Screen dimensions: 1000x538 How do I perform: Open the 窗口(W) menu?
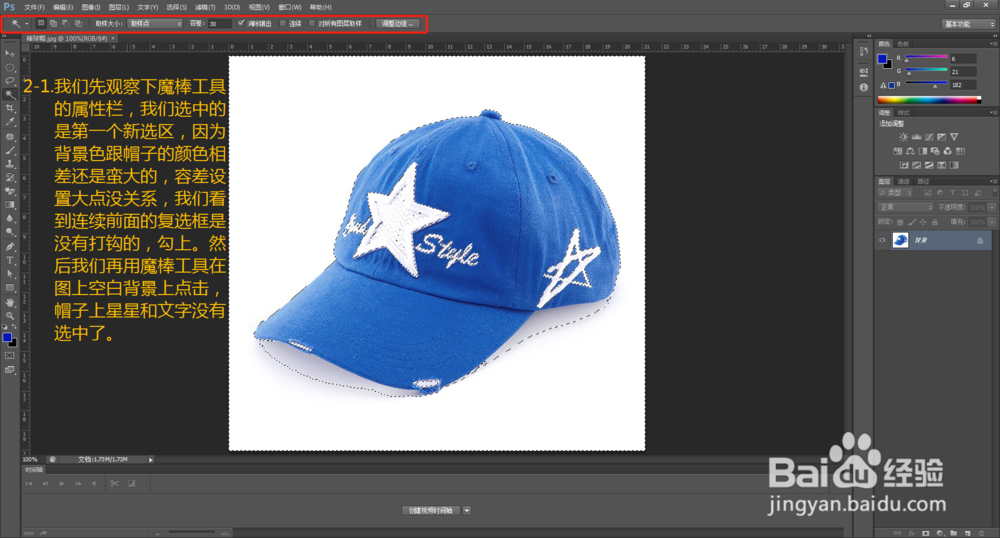pos(290,7)
